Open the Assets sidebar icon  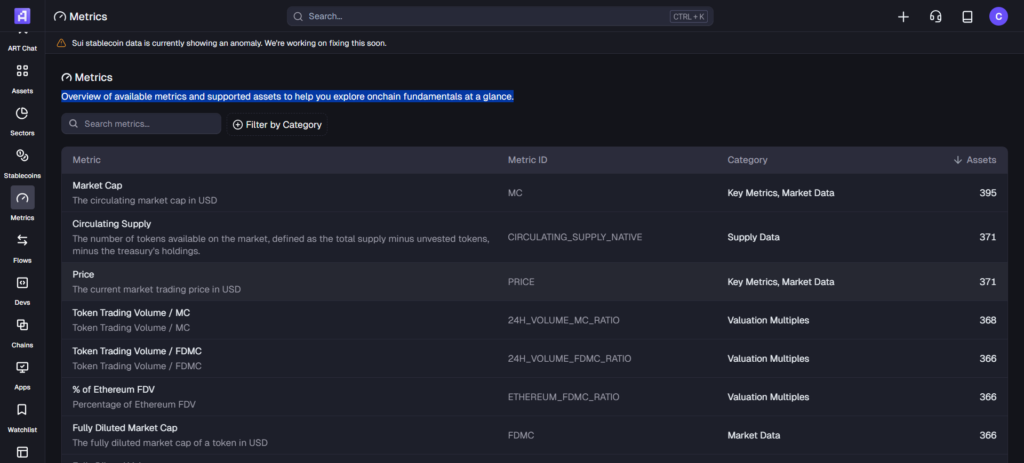tap(22, 71)
